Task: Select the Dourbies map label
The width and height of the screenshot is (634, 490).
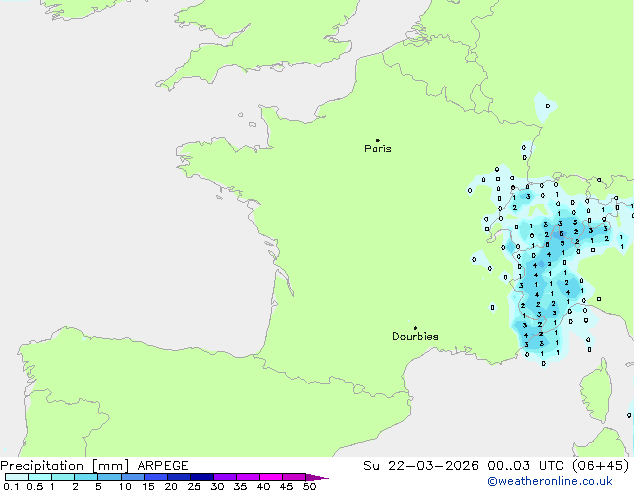Action: click(x=415, y=337)
